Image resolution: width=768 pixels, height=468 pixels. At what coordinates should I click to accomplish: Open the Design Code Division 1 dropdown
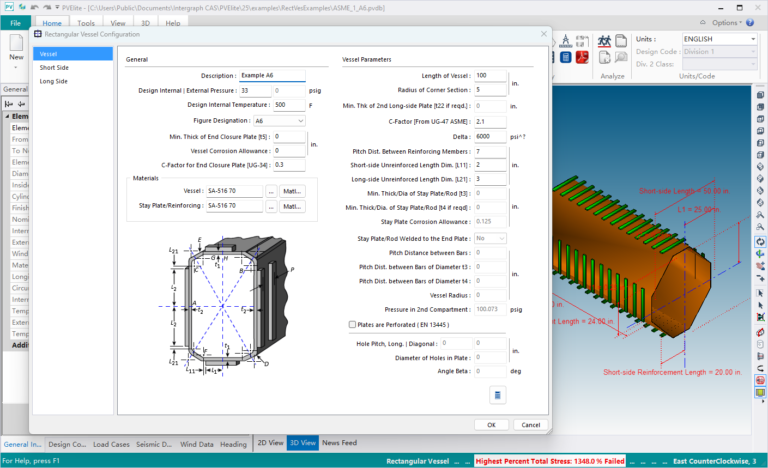pos(720,51)
